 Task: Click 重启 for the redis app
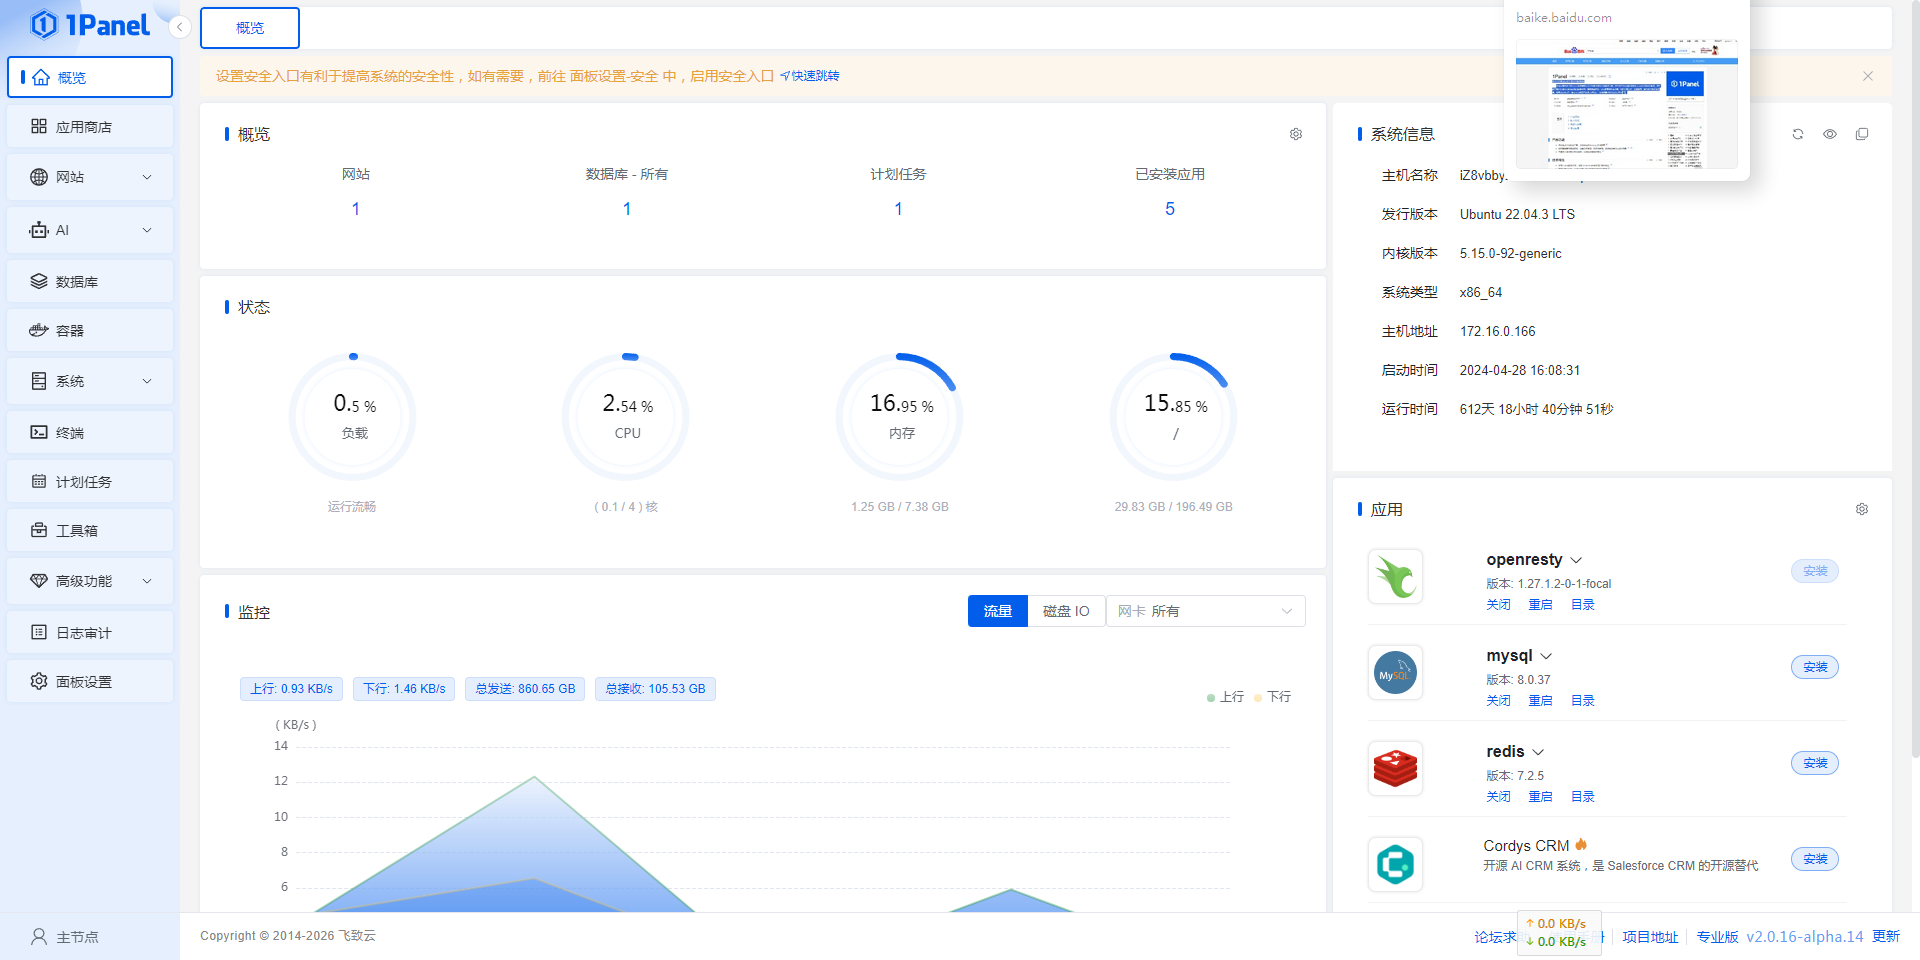coord(1540,797)
